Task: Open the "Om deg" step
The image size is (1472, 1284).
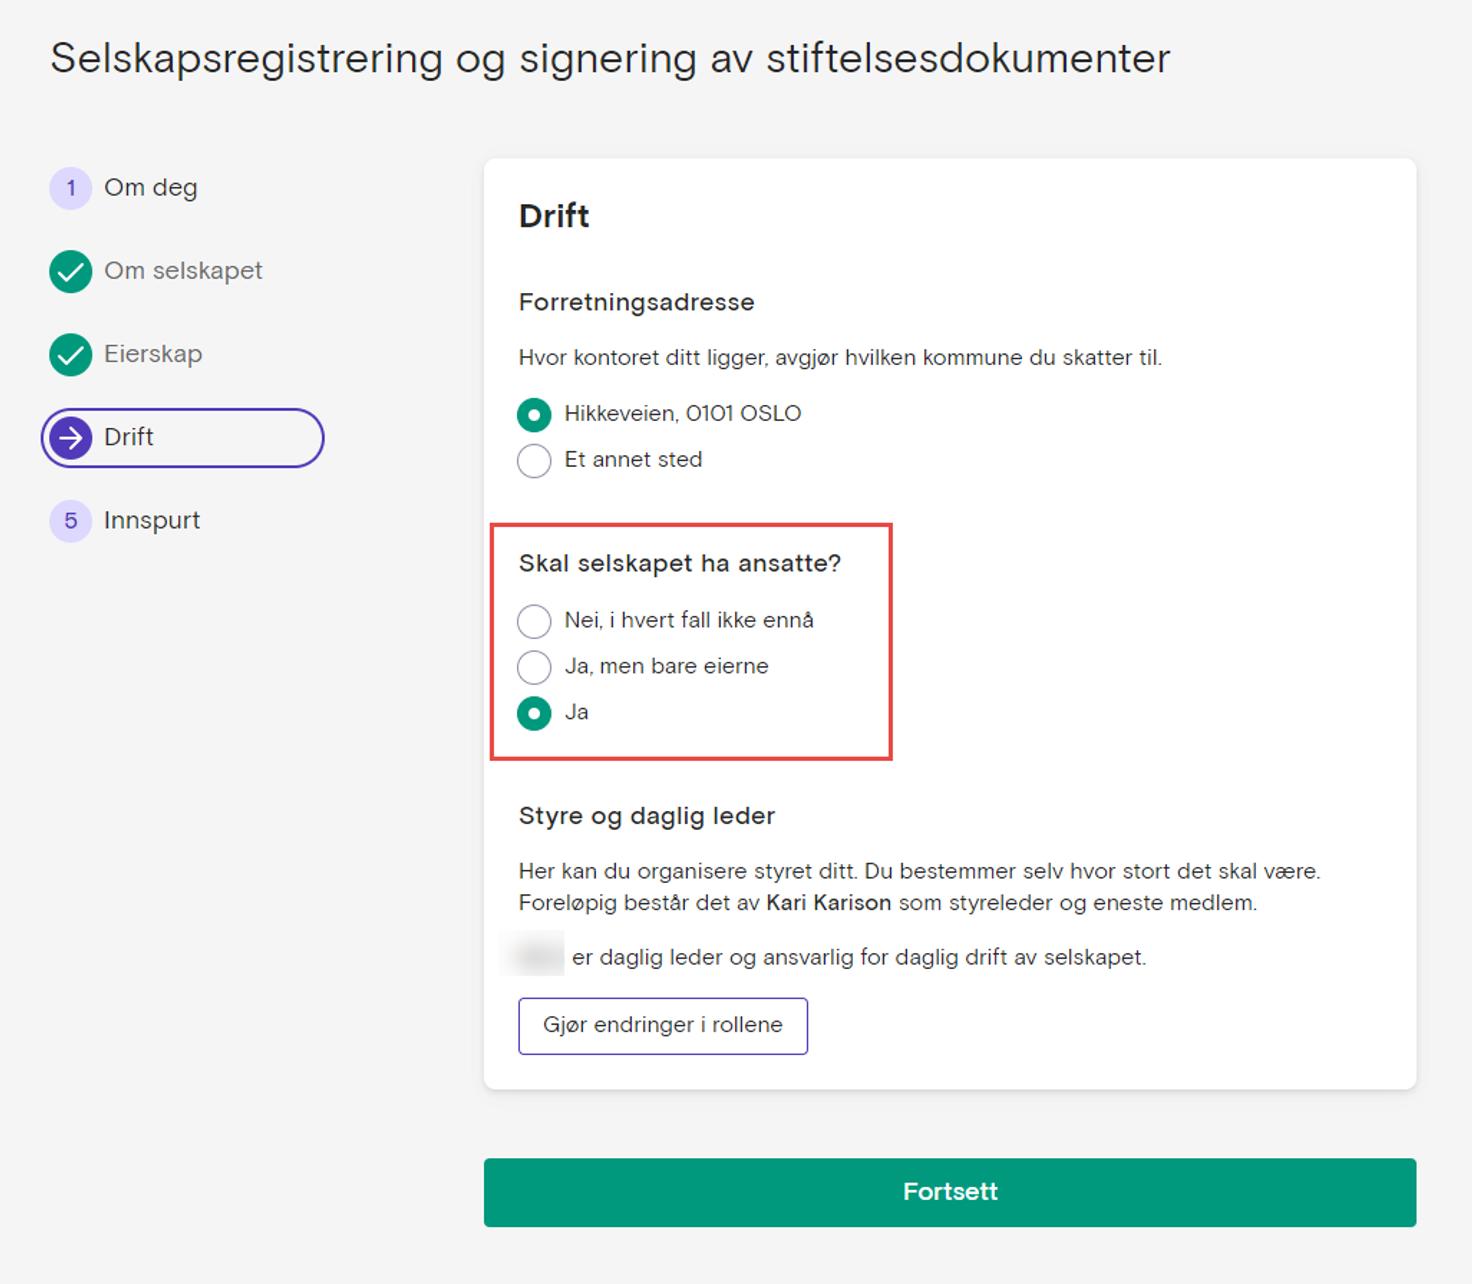Action: [151, 188]
